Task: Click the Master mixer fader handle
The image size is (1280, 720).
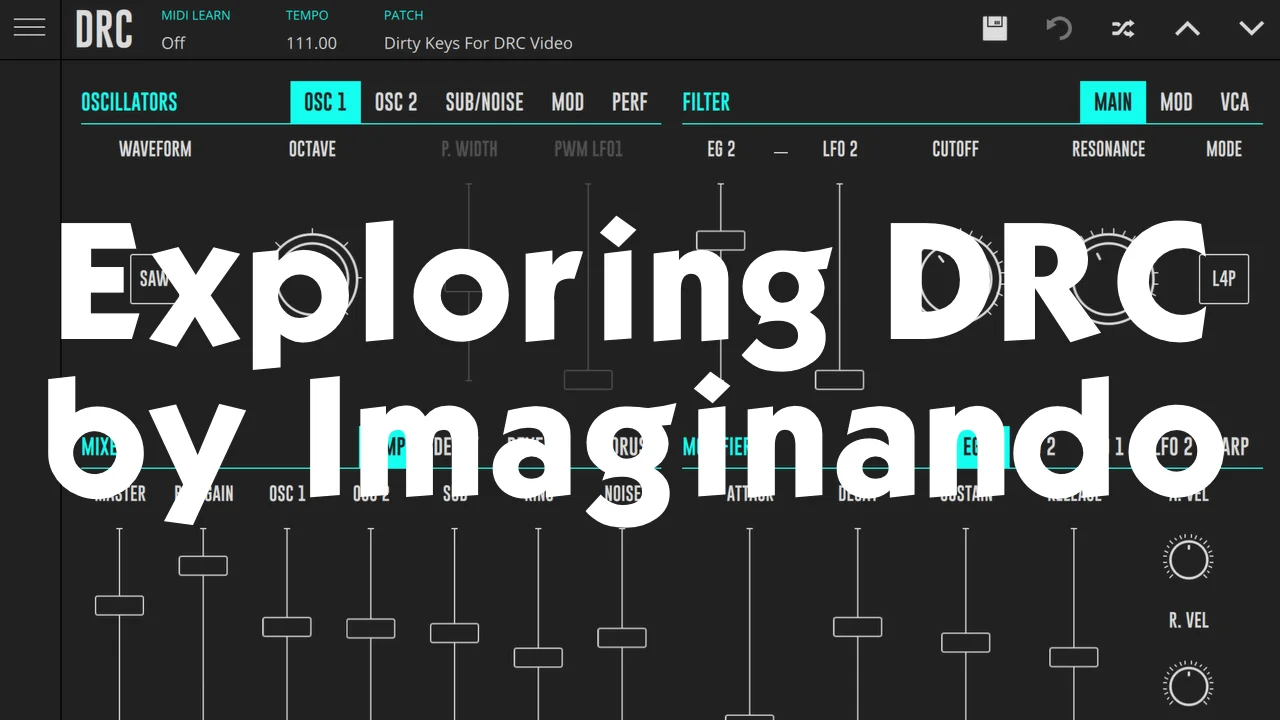Action: click(119, 605)
